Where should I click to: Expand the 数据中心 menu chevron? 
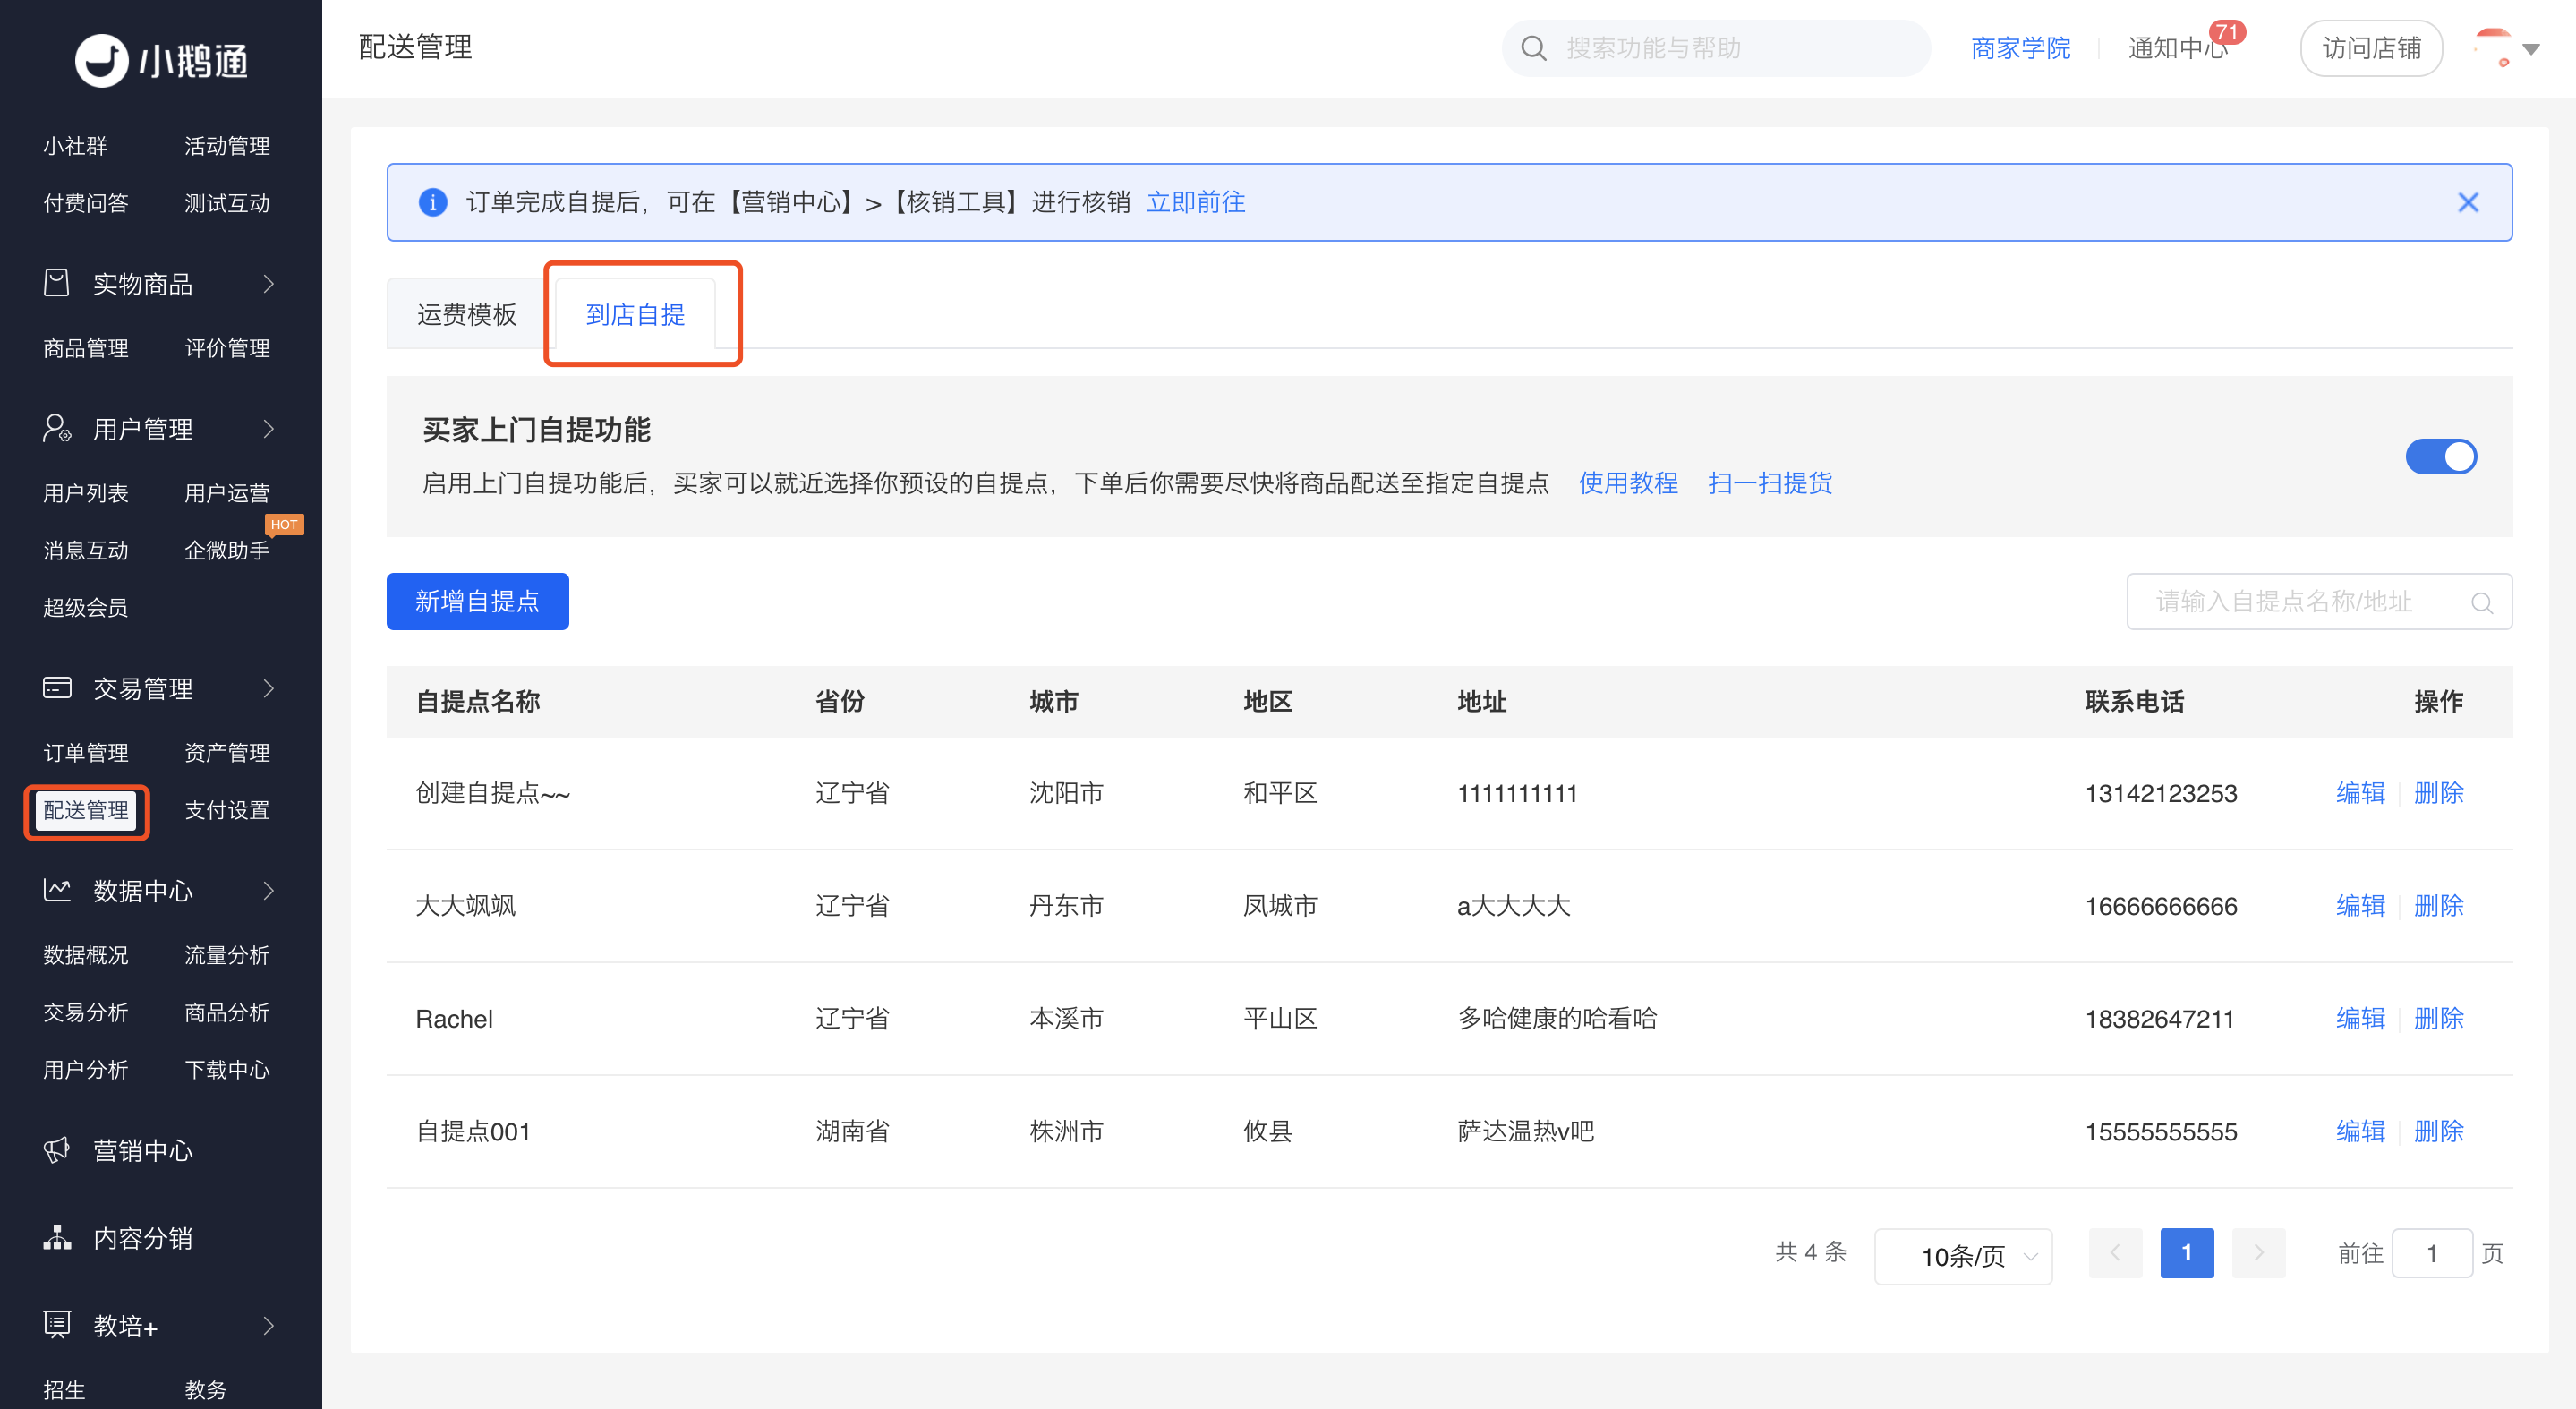click(x=268, y=890)
